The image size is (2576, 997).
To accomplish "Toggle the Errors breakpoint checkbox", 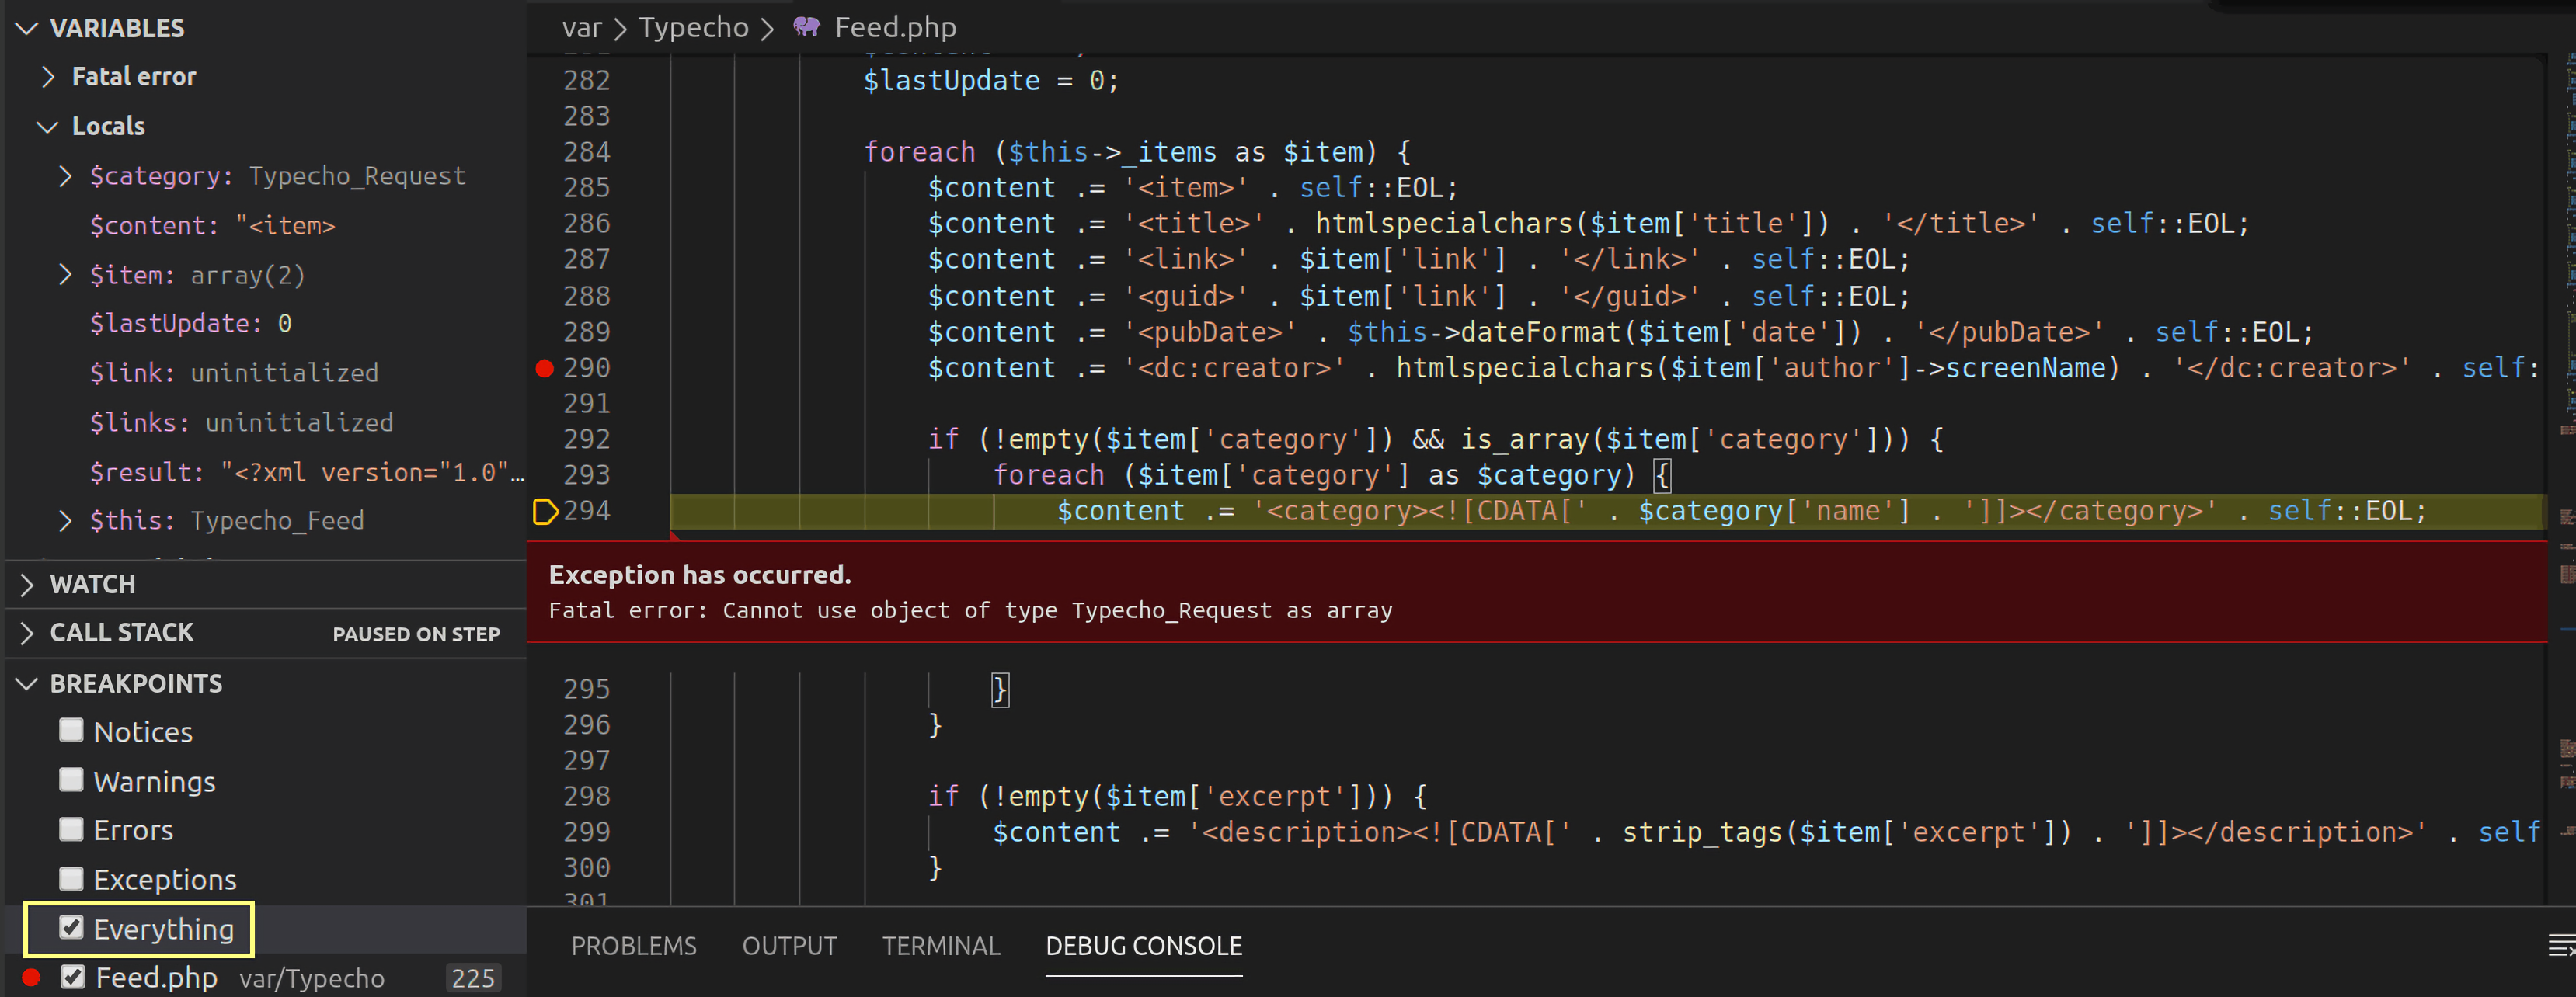I will [x=71, y=828].
